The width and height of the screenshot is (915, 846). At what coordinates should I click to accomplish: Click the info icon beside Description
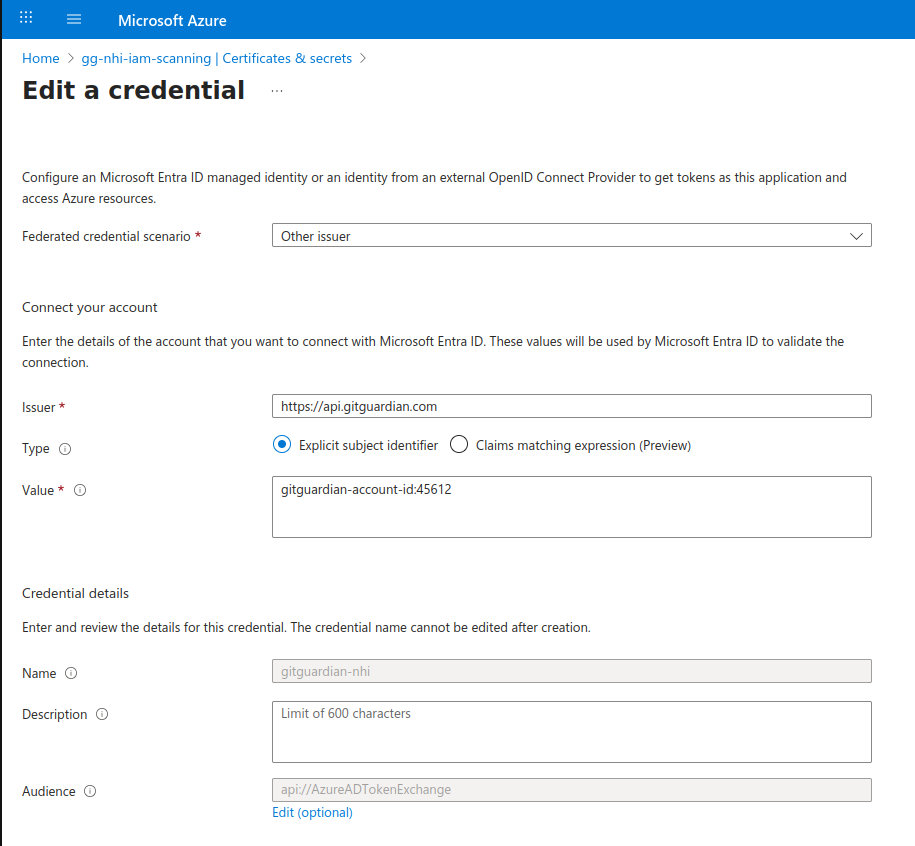[x=101, y=714]
